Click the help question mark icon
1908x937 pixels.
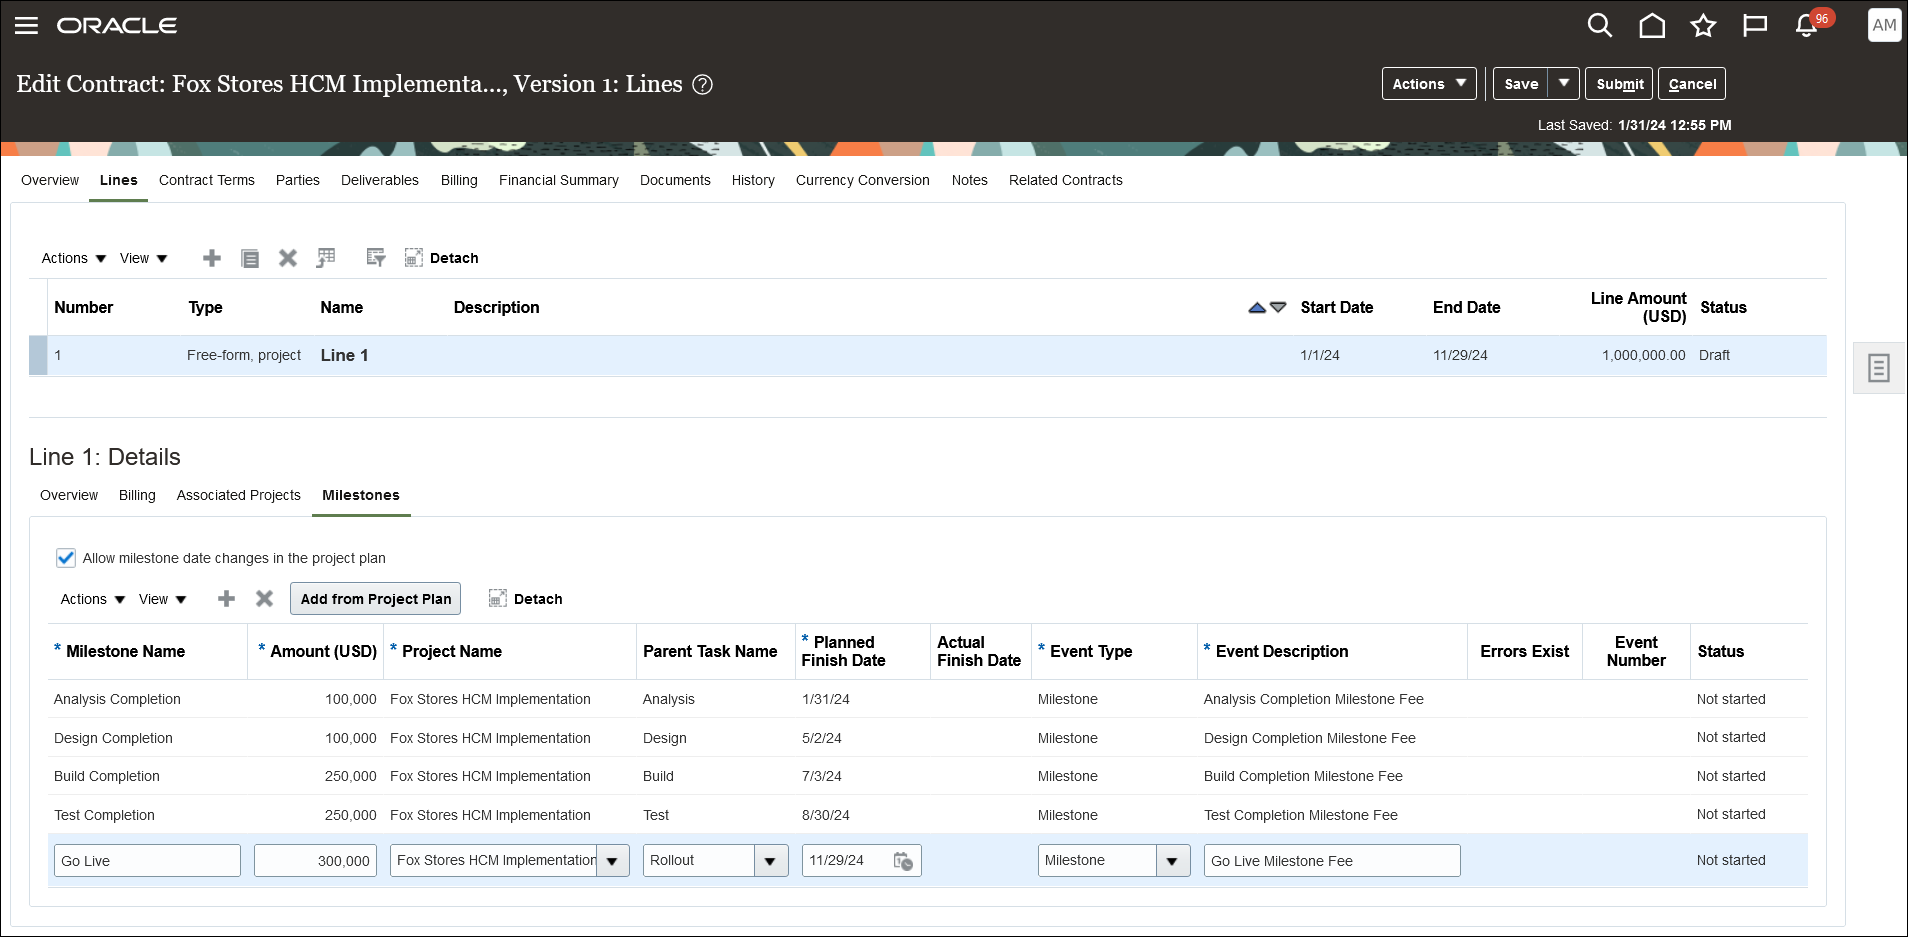(703, 85)
